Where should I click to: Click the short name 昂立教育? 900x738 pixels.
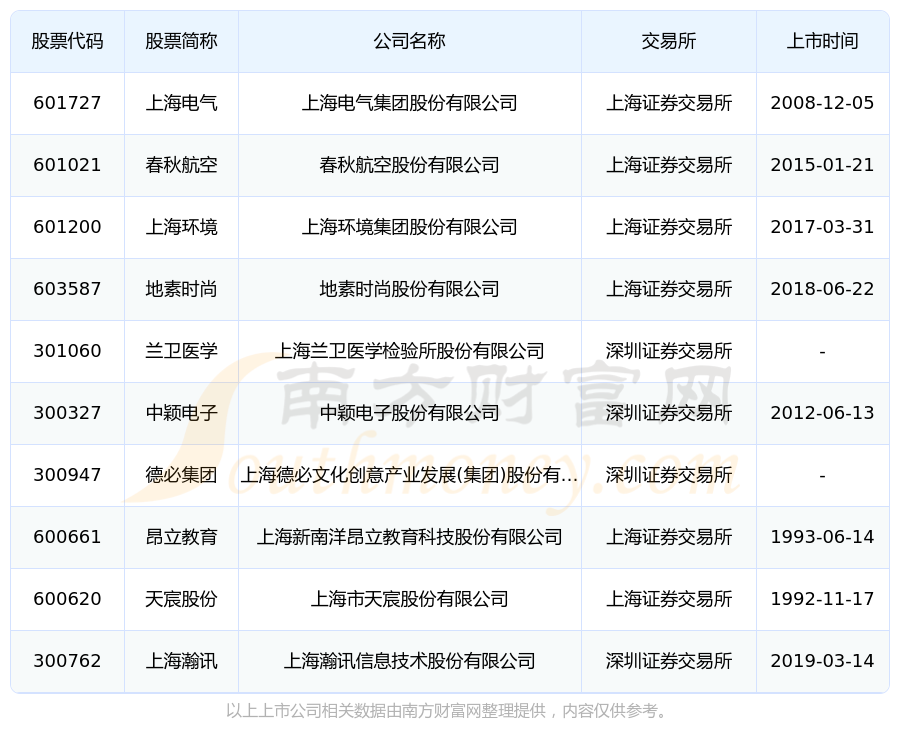point(181,537)
